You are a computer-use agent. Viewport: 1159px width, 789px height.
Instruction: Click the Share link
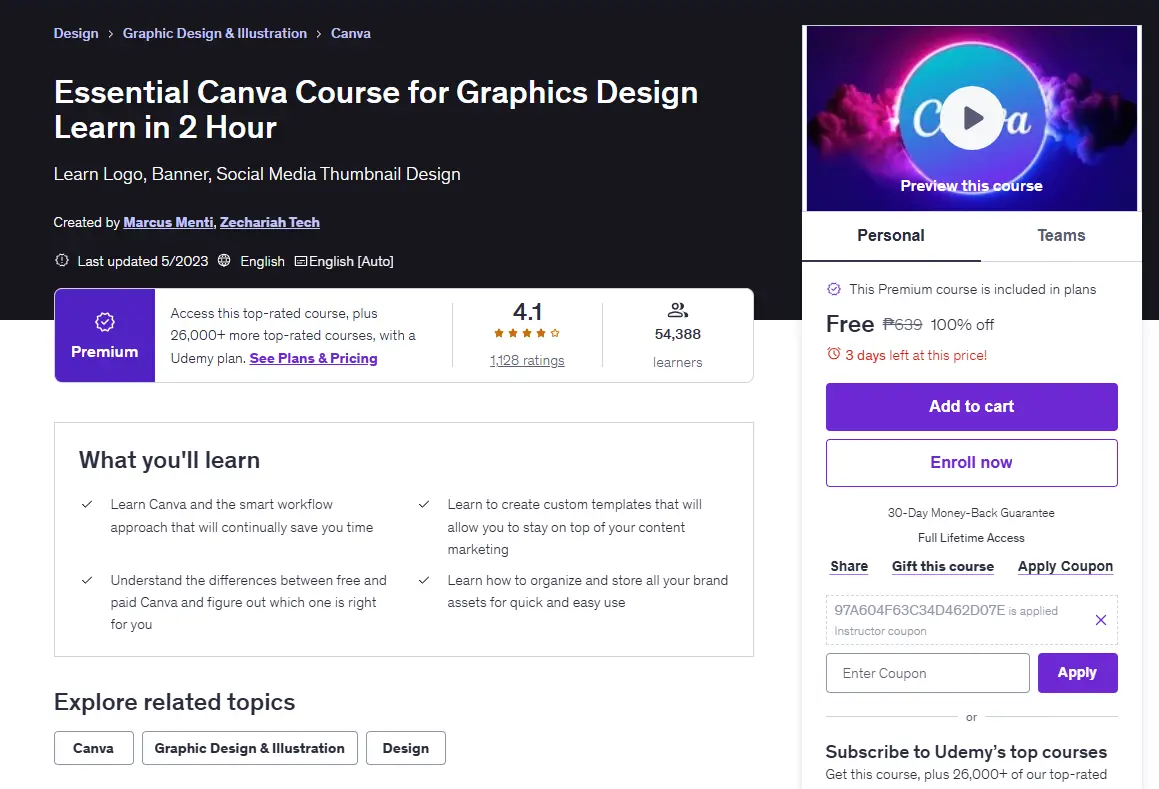click(x=849, y=566)
